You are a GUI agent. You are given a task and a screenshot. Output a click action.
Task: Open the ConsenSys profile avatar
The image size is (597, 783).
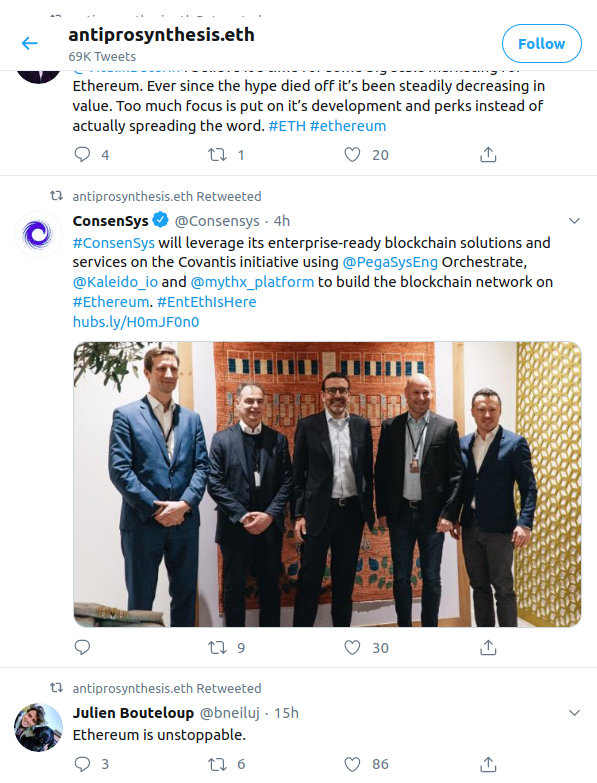click(38, 234)
